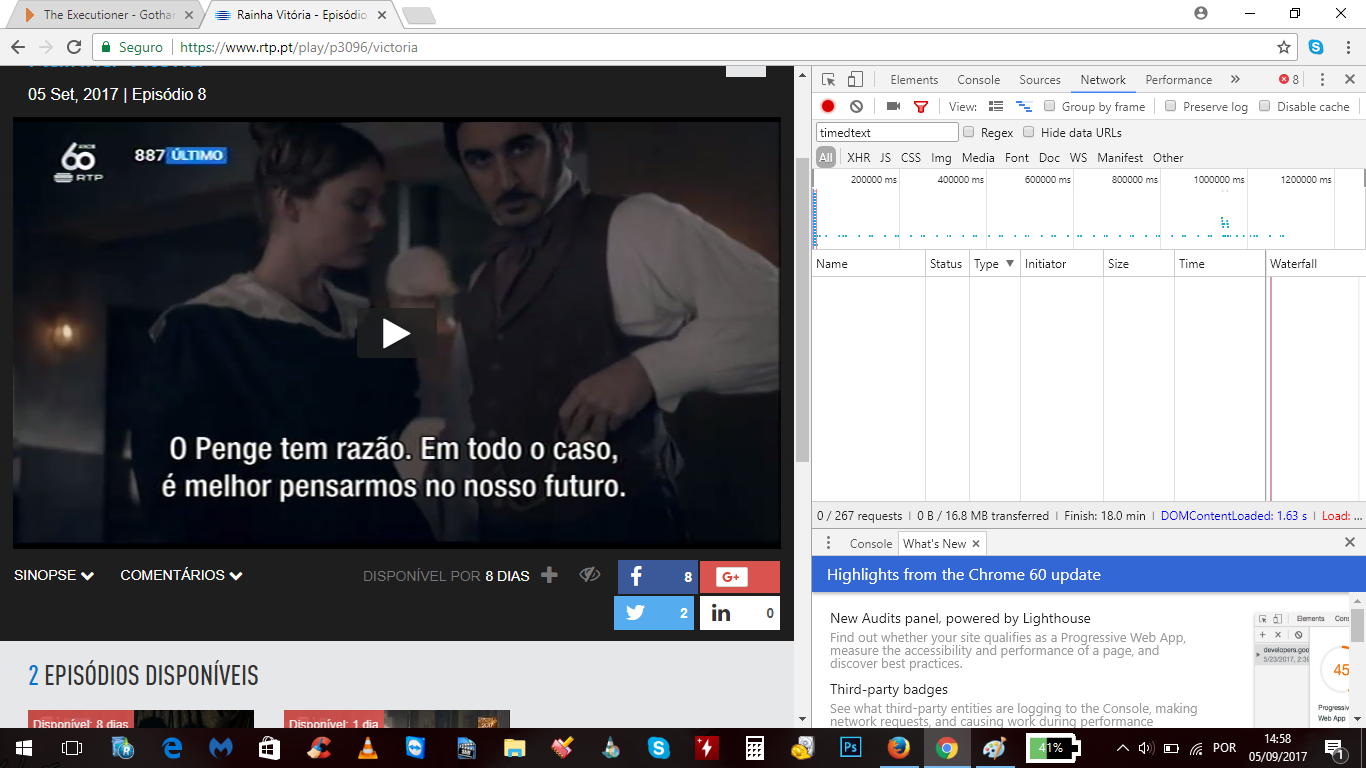Screen dimensions: 1366x768
Task: Expand the COMENTÁRIOS section
Action: [182, 575]
